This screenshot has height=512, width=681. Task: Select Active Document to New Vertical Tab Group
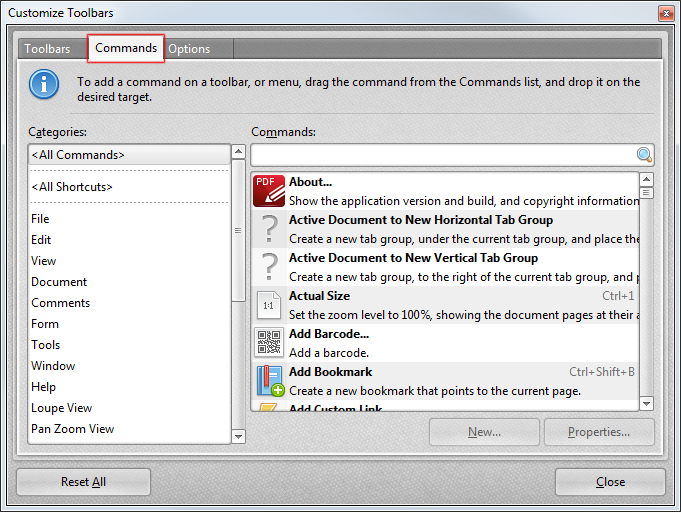tap(413, 258)
